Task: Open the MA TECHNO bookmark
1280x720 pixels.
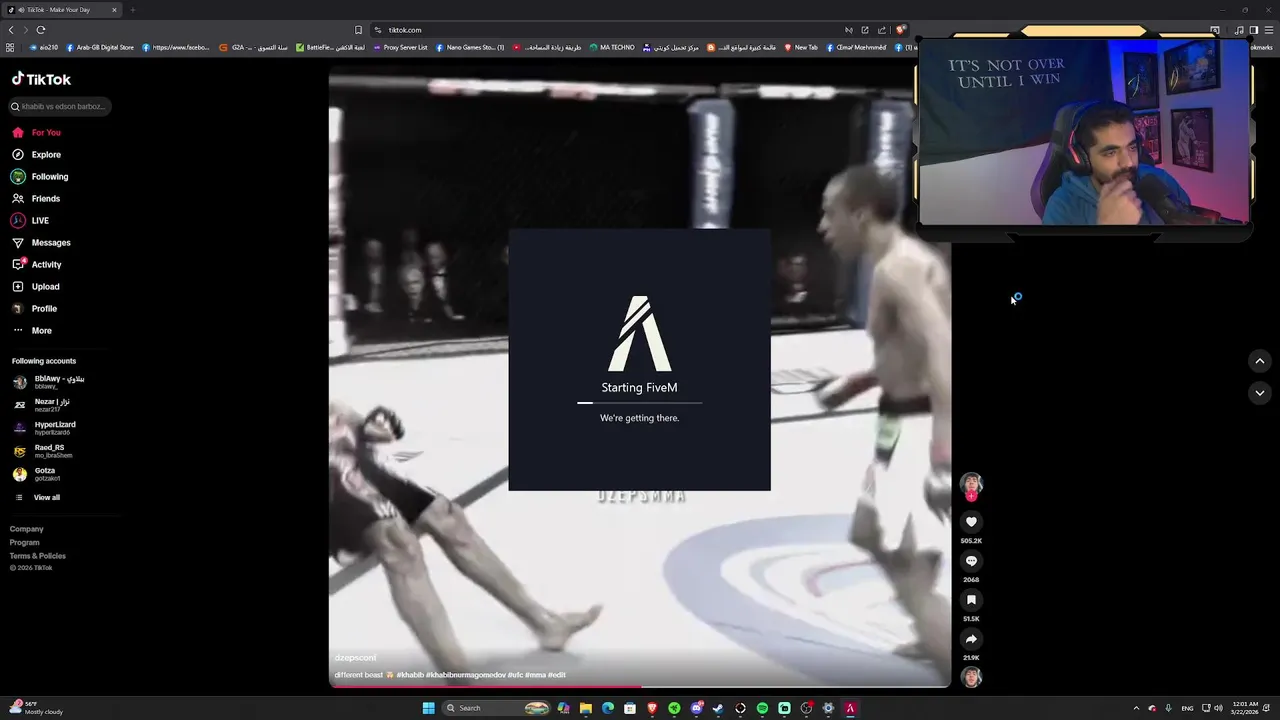Action: 611,47
